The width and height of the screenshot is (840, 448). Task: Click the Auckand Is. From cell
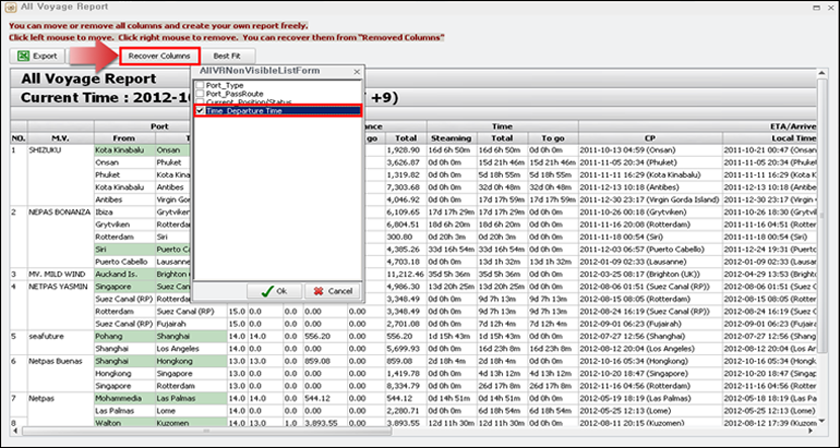(124, 274)
